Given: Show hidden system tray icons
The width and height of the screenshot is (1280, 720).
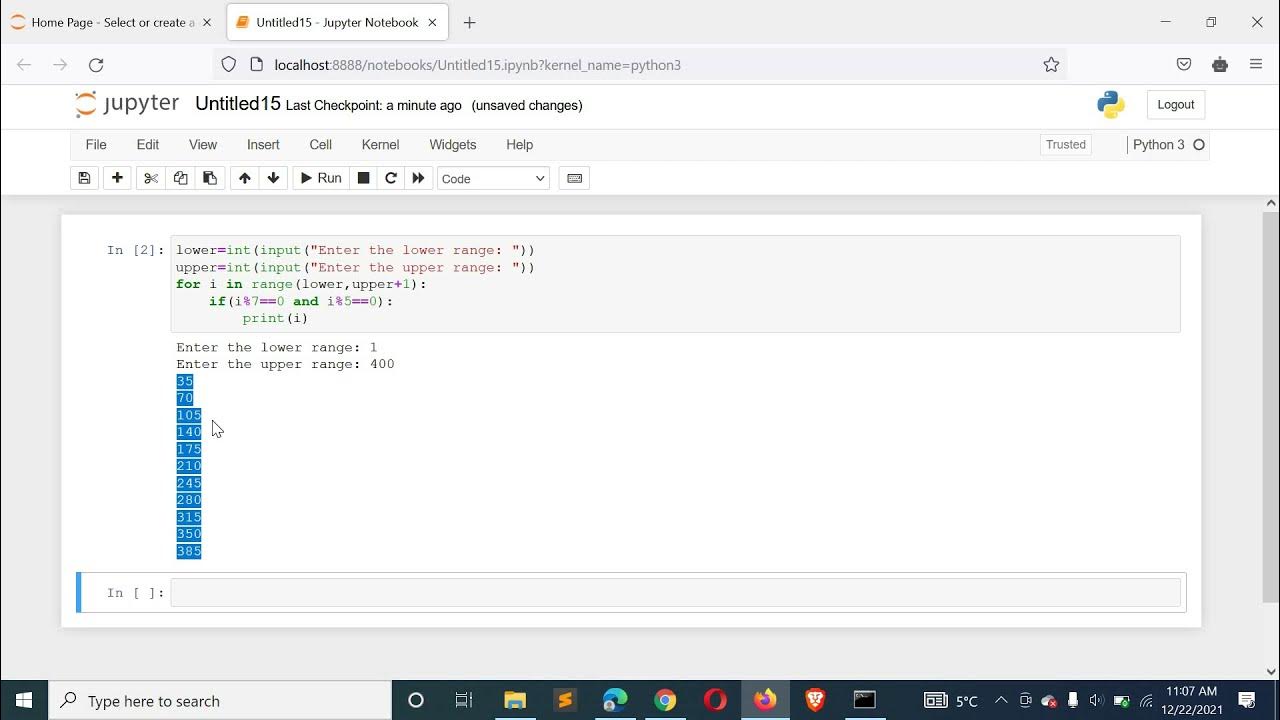Looking at the screenshot, I should click(1001, 700).
